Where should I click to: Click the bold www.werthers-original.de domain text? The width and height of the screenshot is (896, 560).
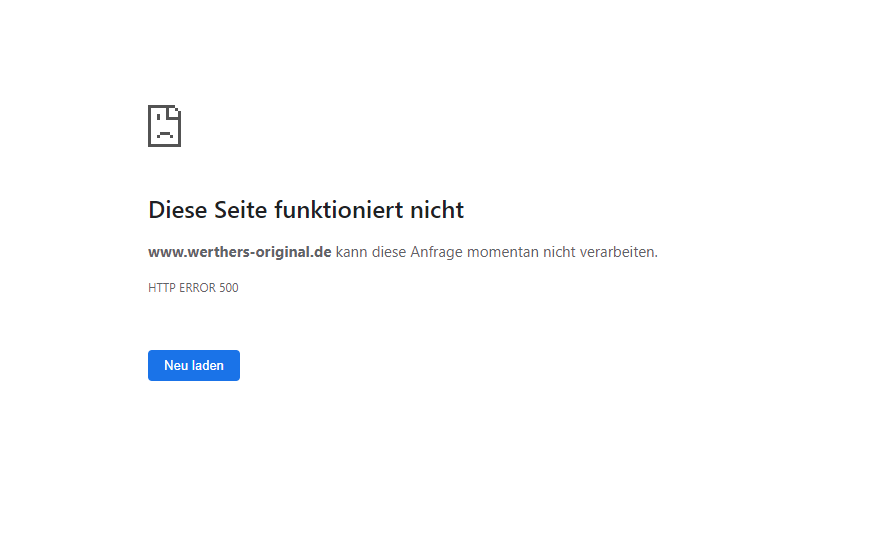click(x=239, y=252)
